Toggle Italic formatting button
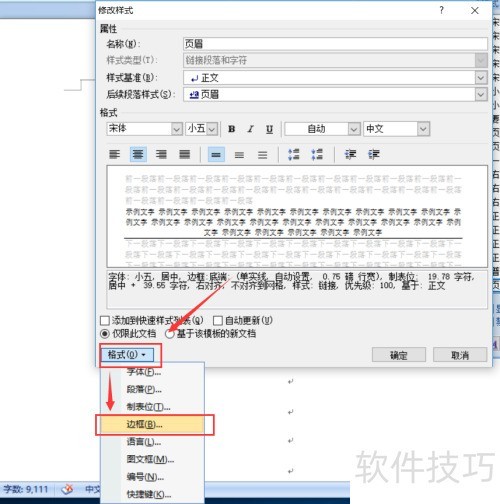The width and height of the screenshot is (500, 504). pos(250,129)
